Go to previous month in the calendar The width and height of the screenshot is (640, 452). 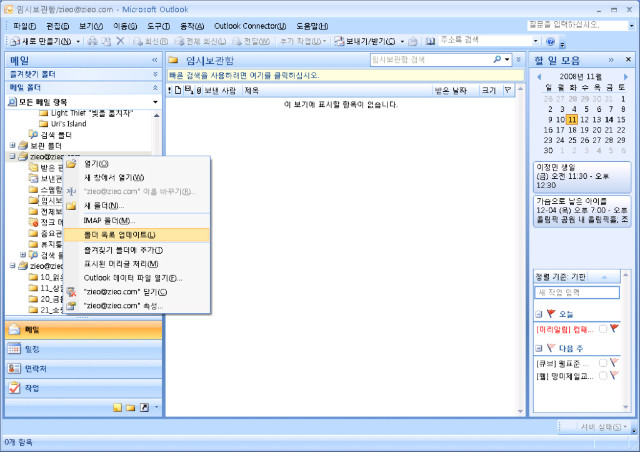[539, 76]
